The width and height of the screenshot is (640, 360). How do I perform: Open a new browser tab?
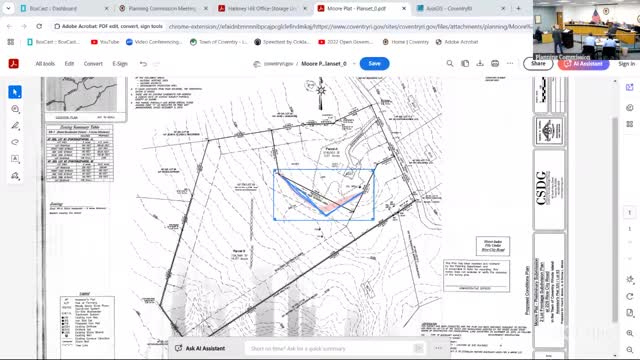tap(518, 8)
